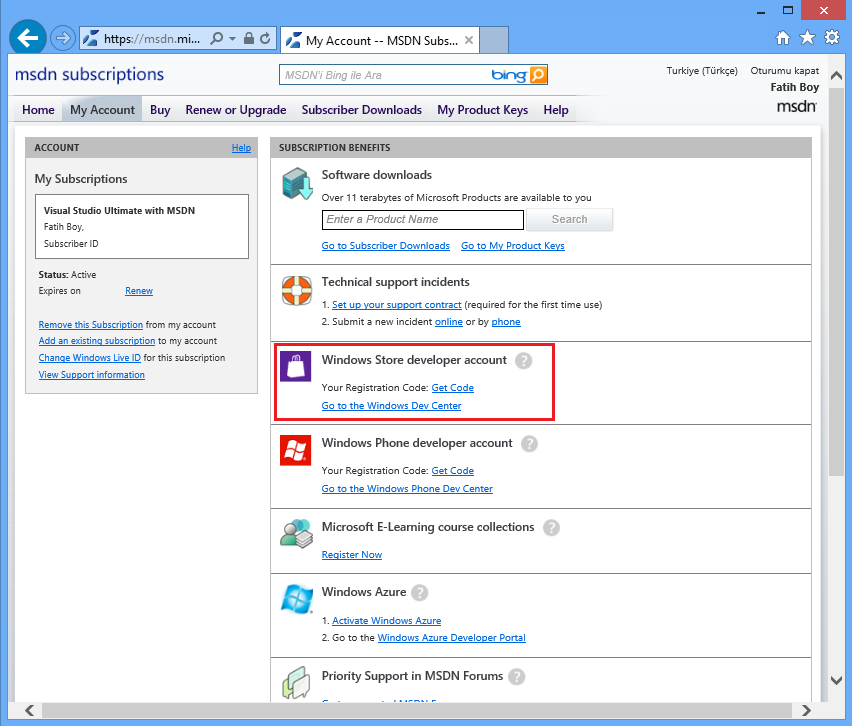Open Favorites with the star icon
Viewport: 852px width, 726px height.
807,38
